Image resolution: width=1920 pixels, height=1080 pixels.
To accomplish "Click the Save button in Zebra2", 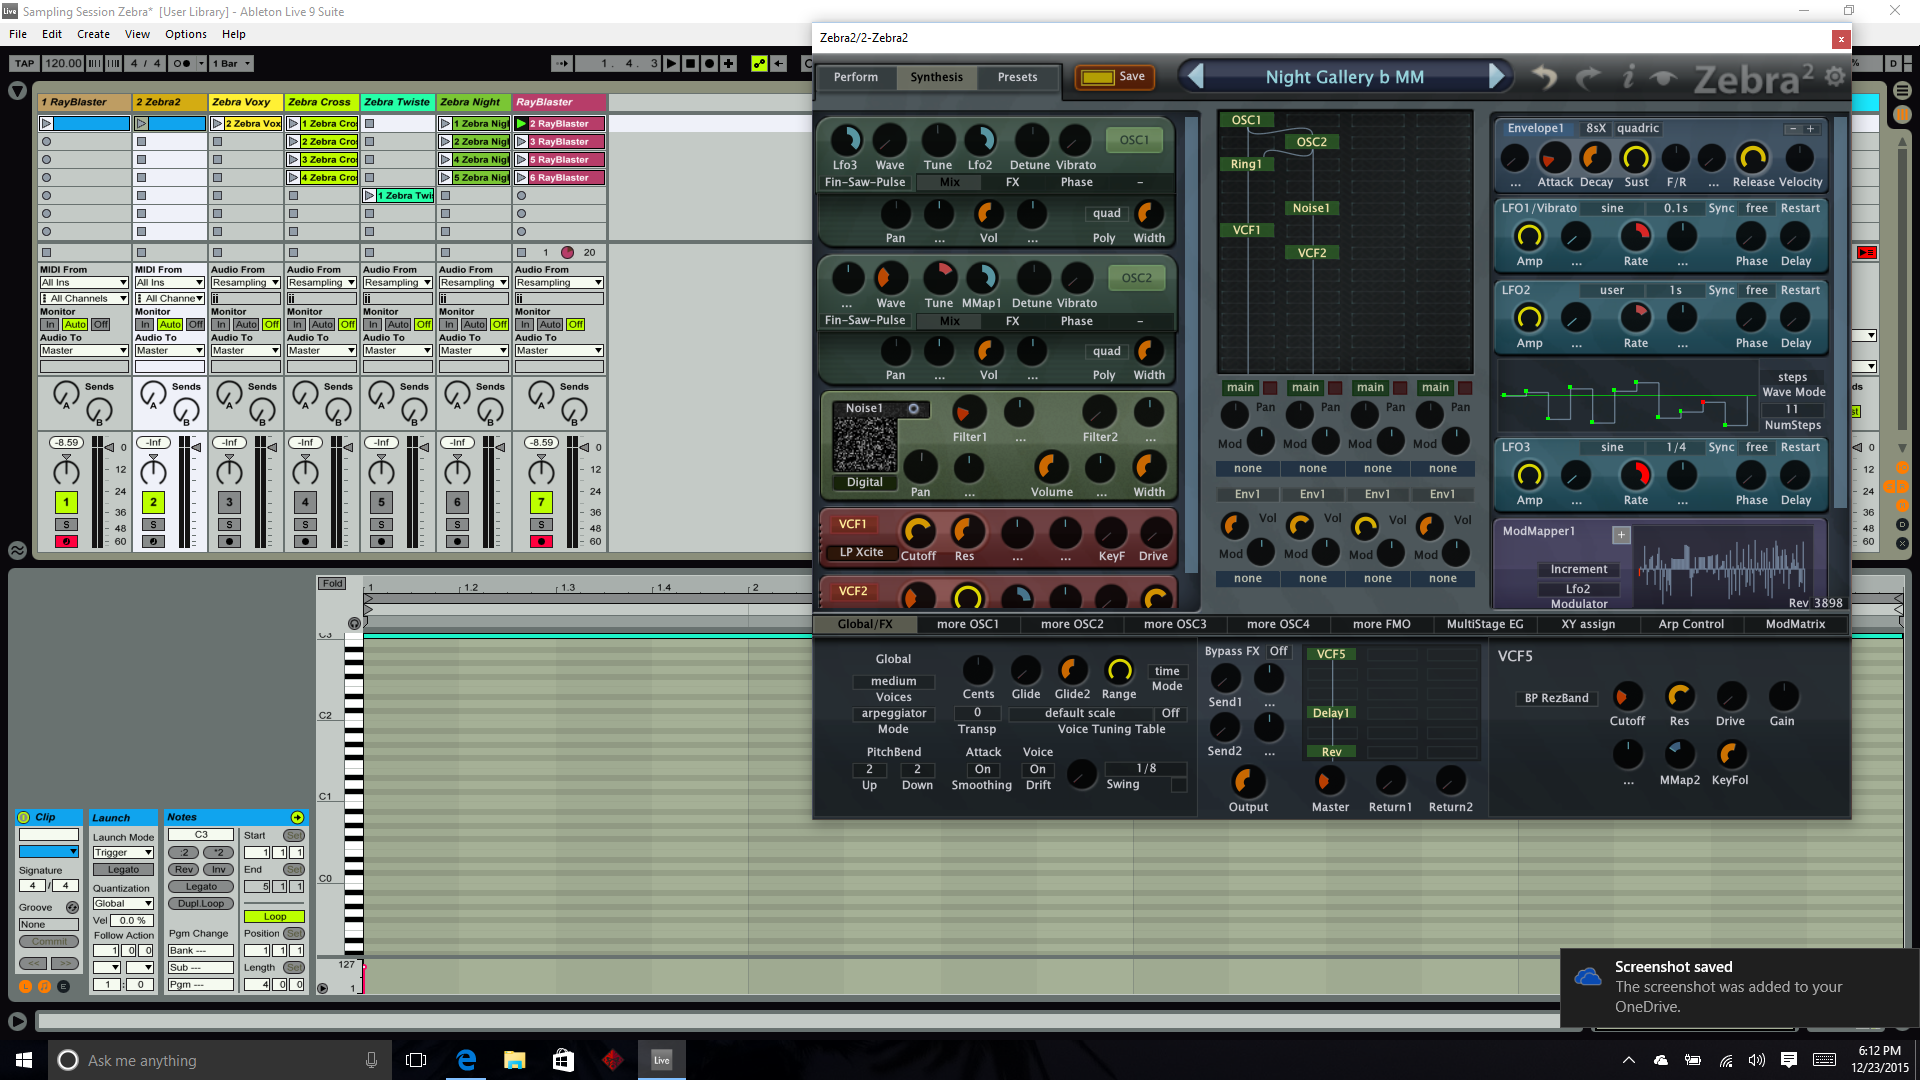I will click(x=1116, y=77).
